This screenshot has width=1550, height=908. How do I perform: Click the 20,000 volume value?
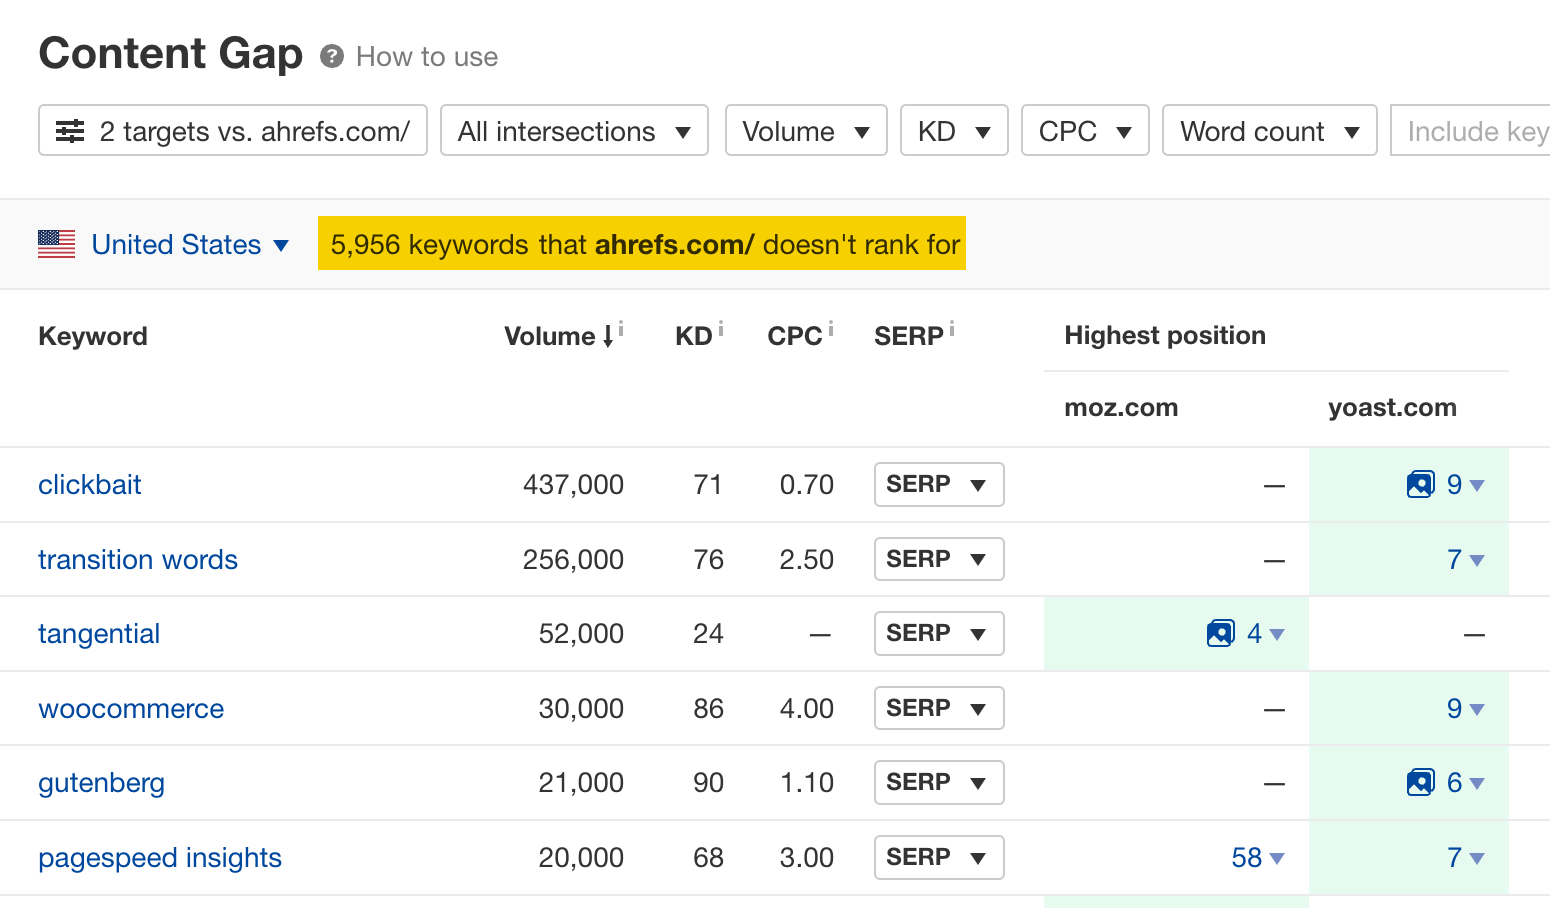[581, 858]
